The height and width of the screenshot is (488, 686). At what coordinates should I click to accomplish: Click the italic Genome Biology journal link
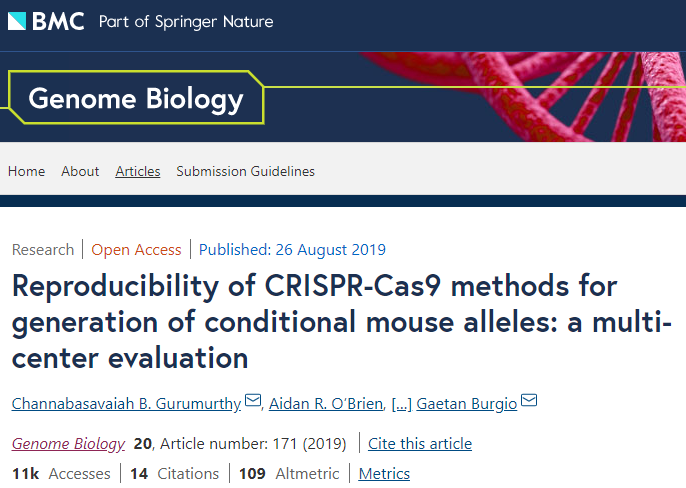[x=68, y=443]
